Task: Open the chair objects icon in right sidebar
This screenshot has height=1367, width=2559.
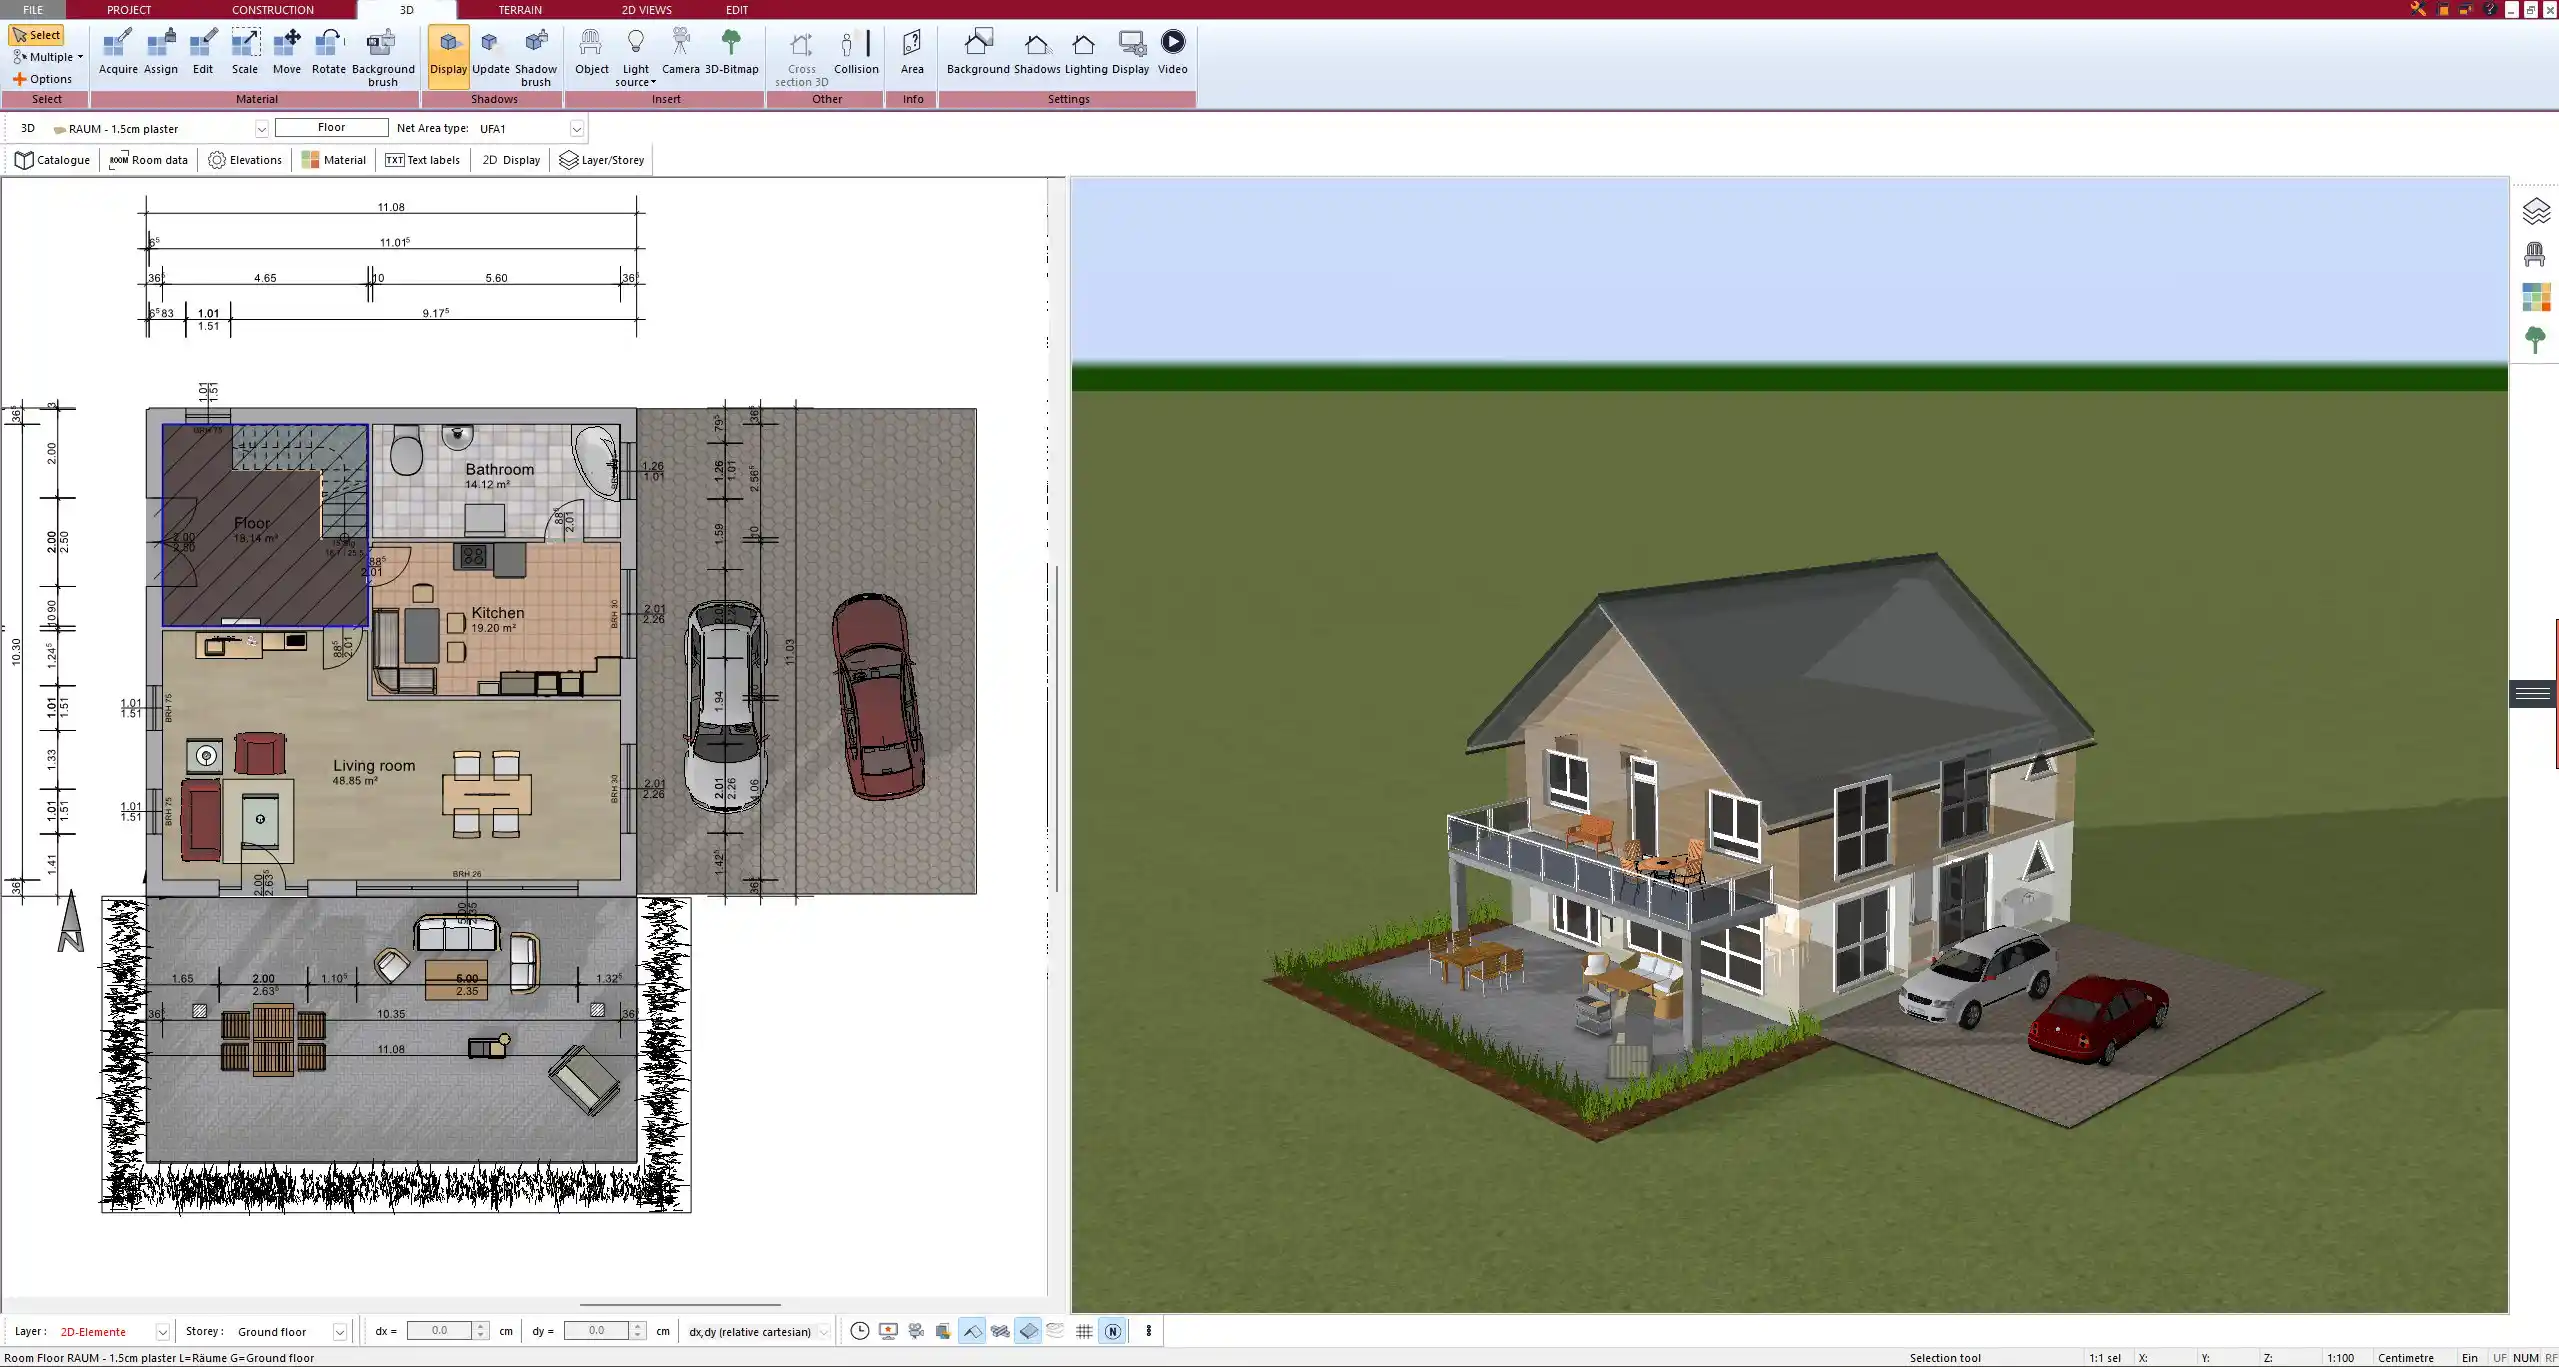Action: click(2535, 254)
